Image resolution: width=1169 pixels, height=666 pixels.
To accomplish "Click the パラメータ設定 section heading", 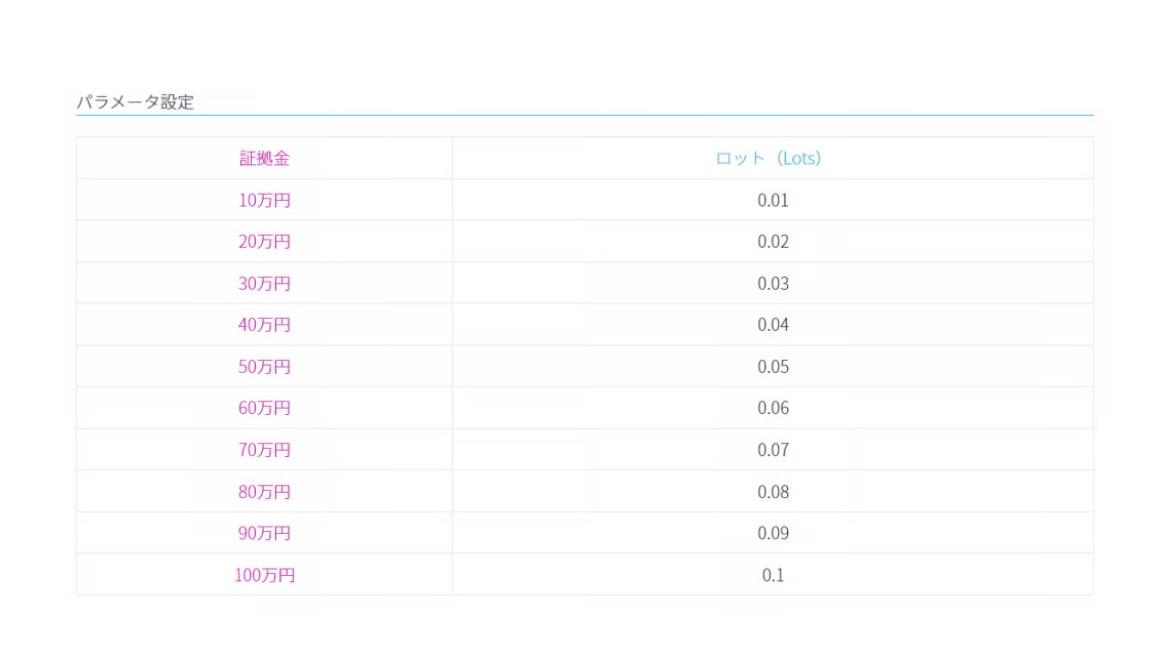I will point(135,102).
